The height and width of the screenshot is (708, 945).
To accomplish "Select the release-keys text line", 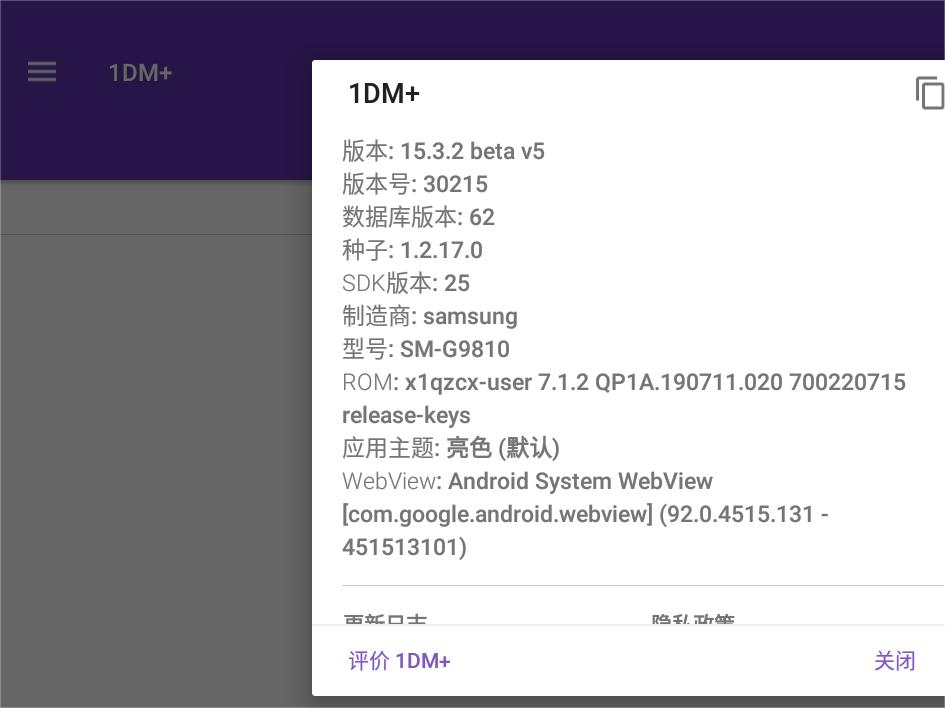I will point(406,416).
